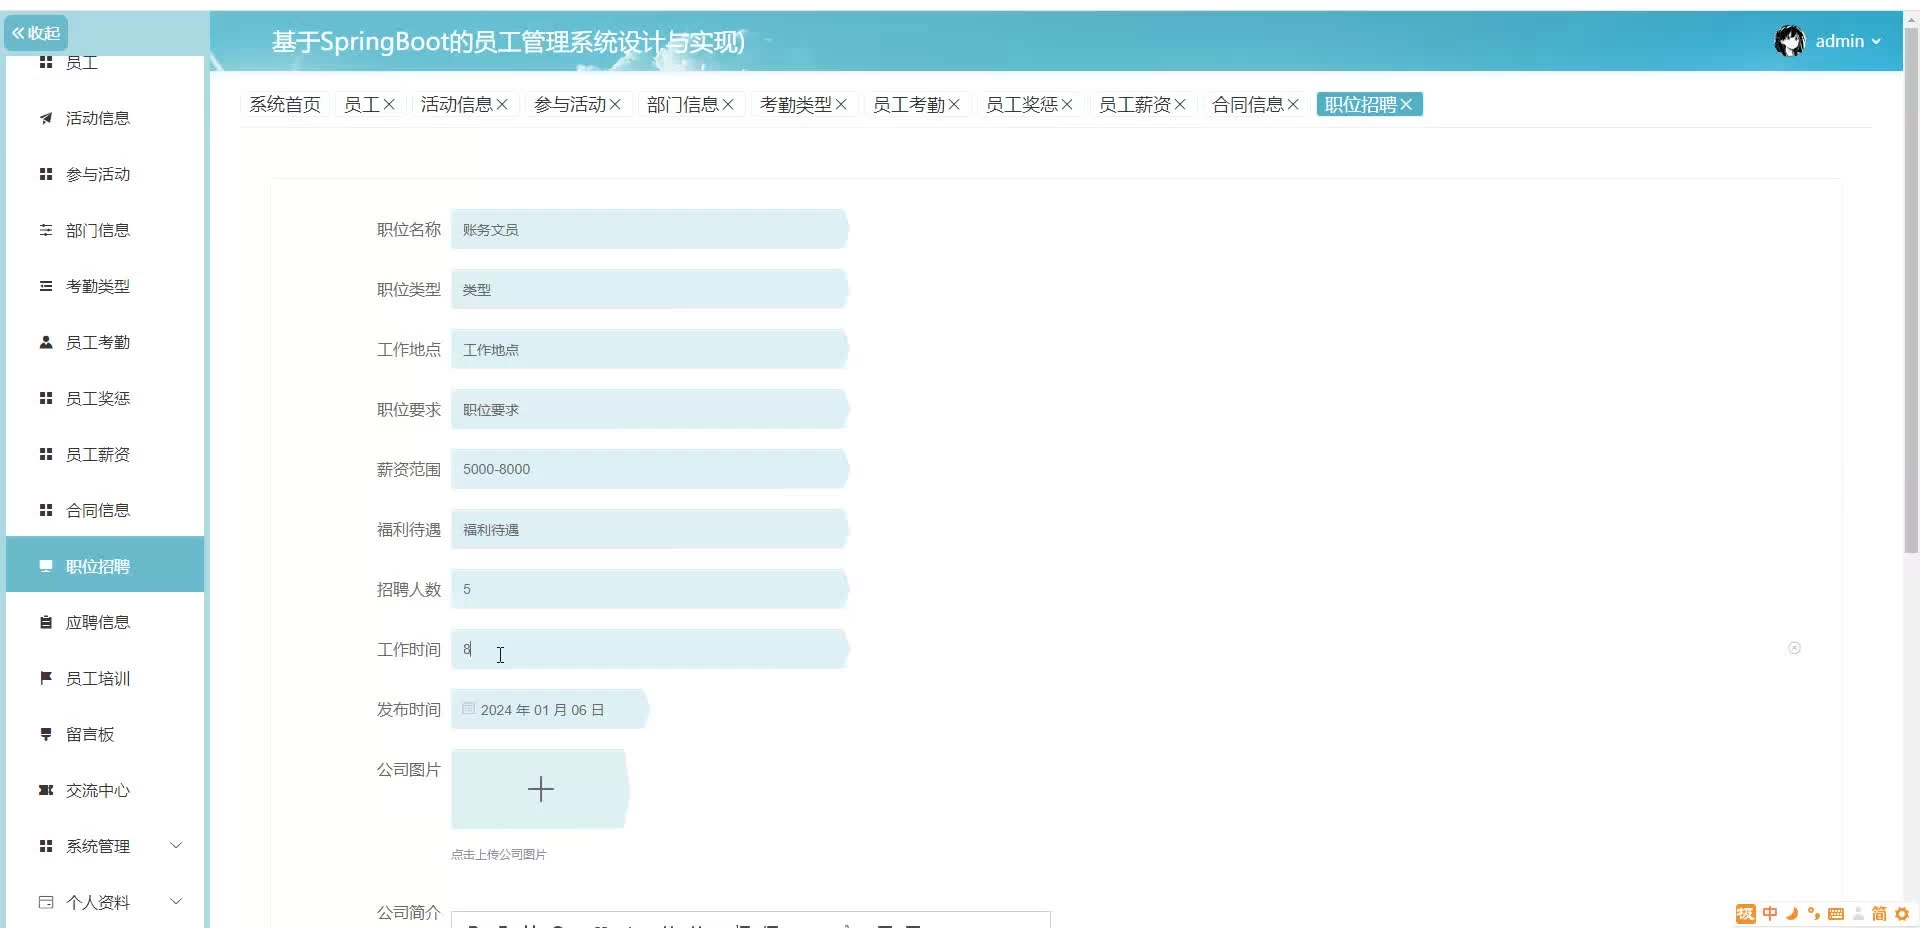Click the plus icon to upload 公司图片

540,789
